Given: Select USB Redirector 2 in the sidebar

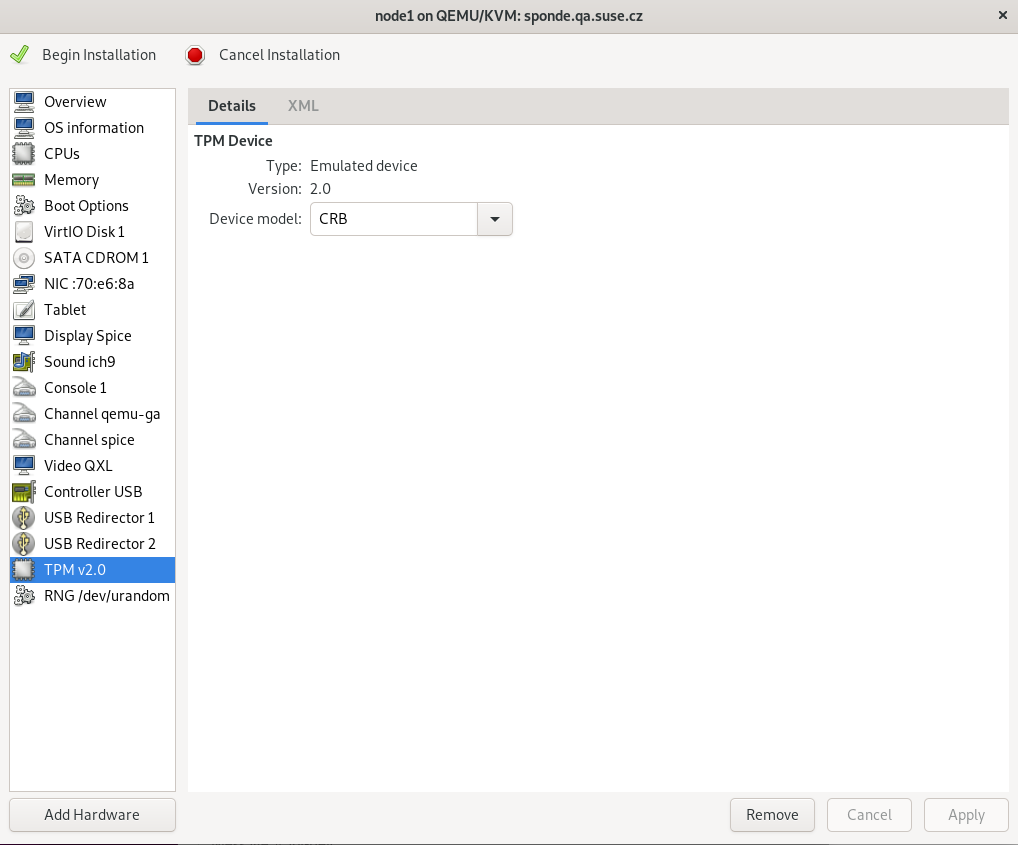Looking at the screenshot, I should click(99, 543).
